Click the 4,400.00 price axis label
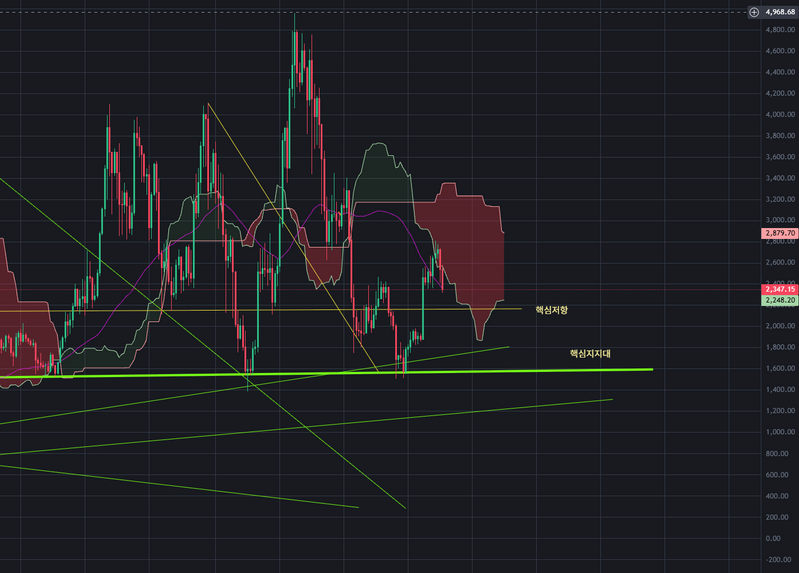 (780, 72)
